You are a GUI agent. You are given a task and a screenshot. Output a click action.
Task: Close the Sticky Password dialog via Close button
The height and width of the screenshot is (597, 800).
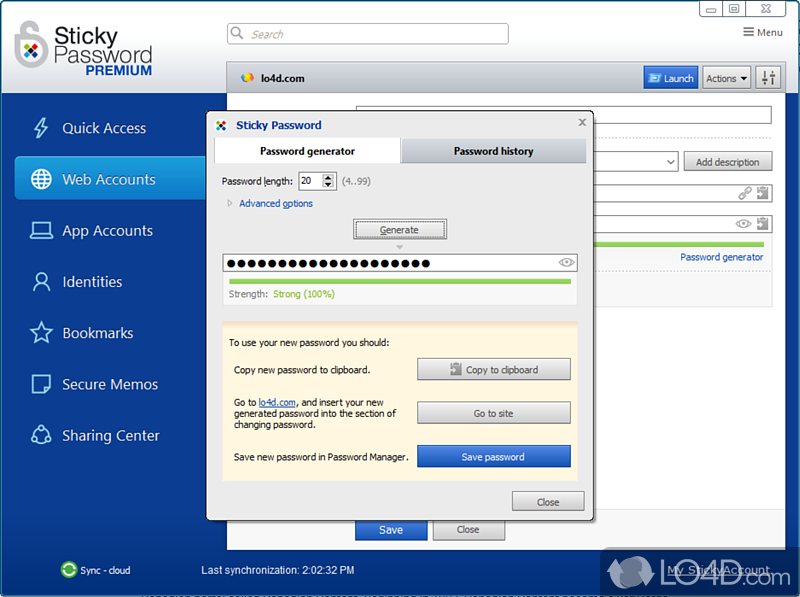548,502
